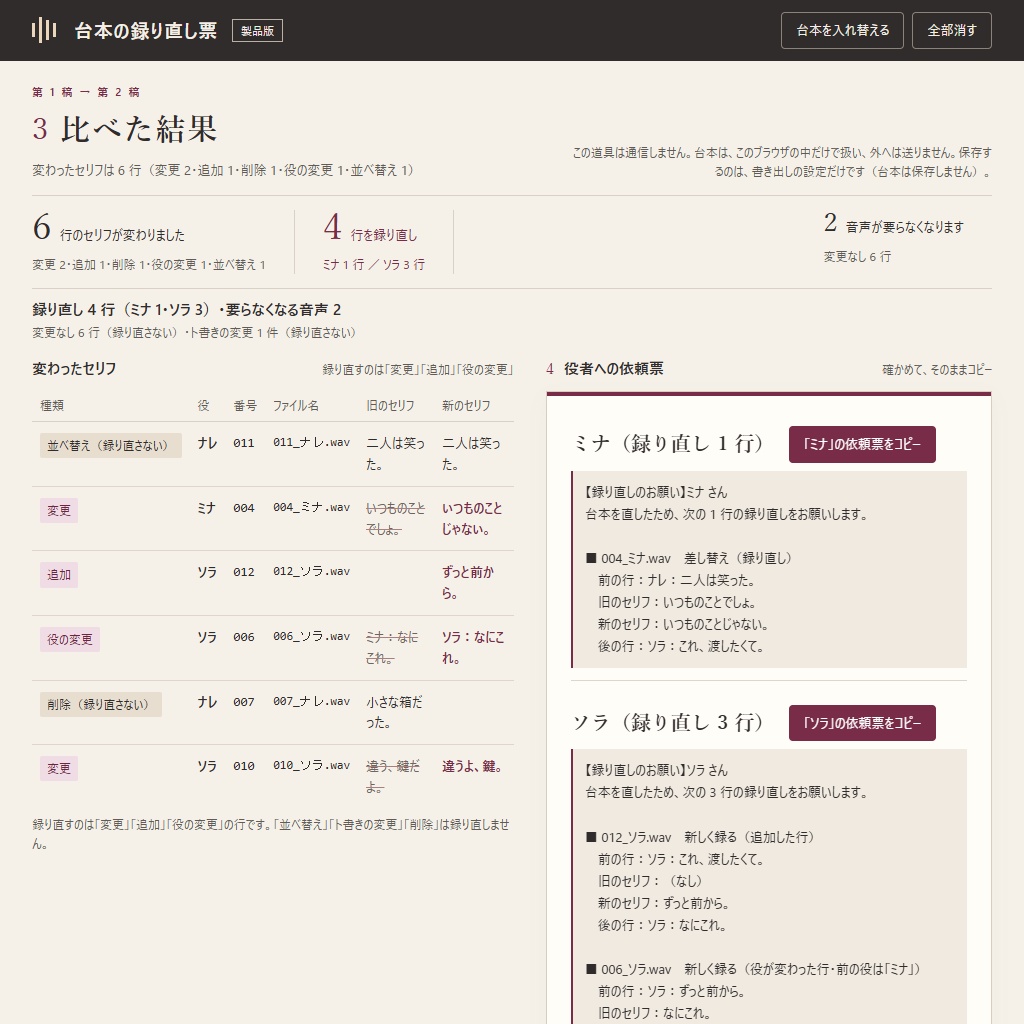
Task: Click file name 010_ソラ.wav
Action: coord(312,765)
